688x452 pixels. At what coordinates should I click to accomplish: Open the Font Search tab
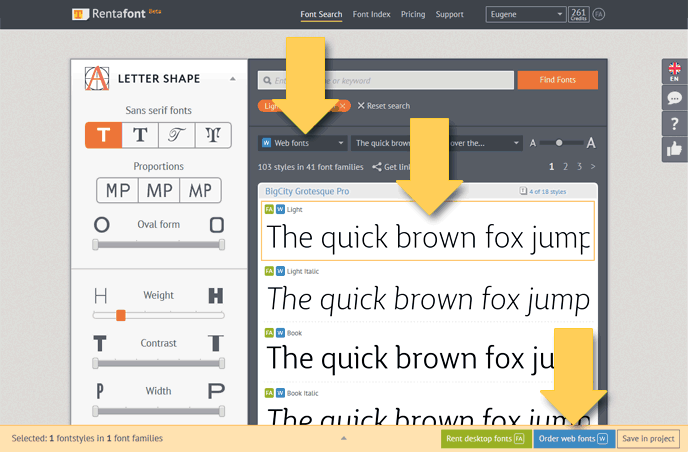click(321, 14)
